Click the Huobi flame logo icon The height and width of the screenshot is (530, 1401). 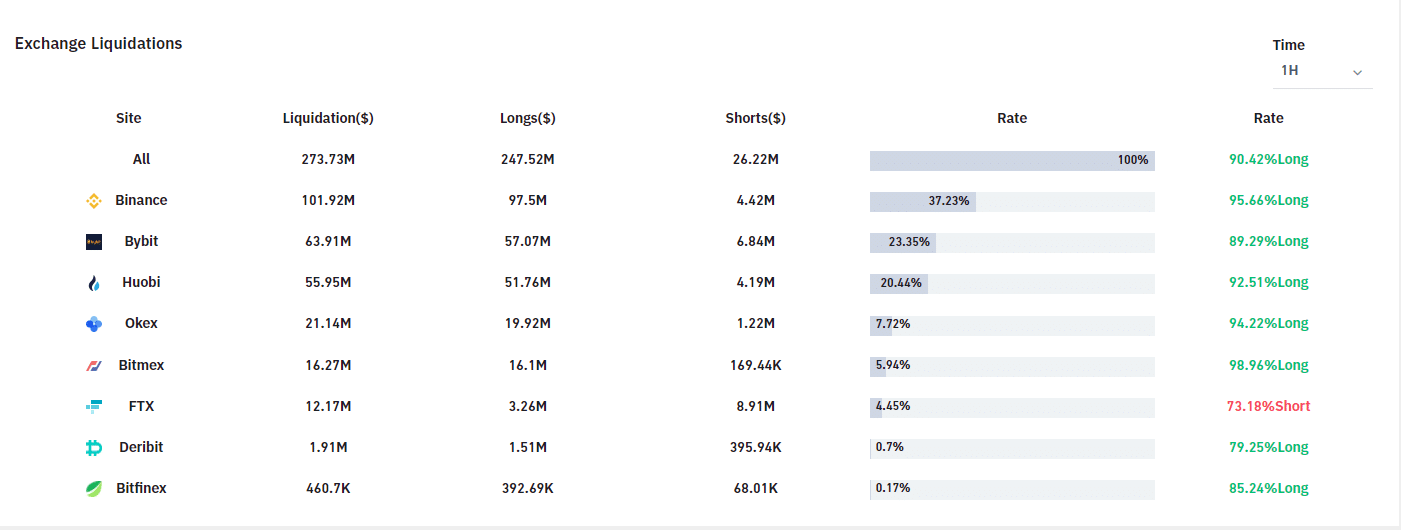point(94,283)
